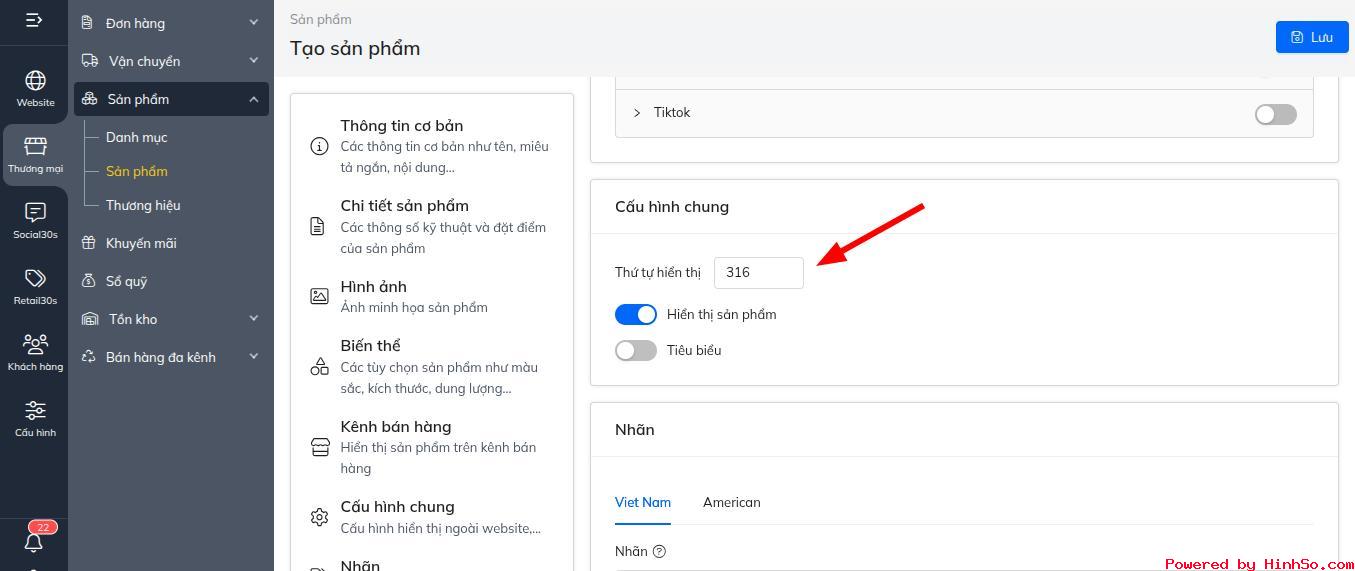Switch to the American label tab

731,503
